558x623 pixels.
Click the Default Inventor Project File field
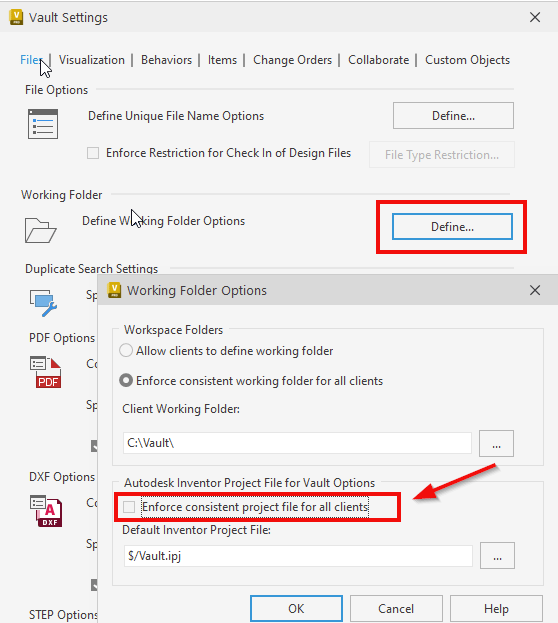coord(298,555)
